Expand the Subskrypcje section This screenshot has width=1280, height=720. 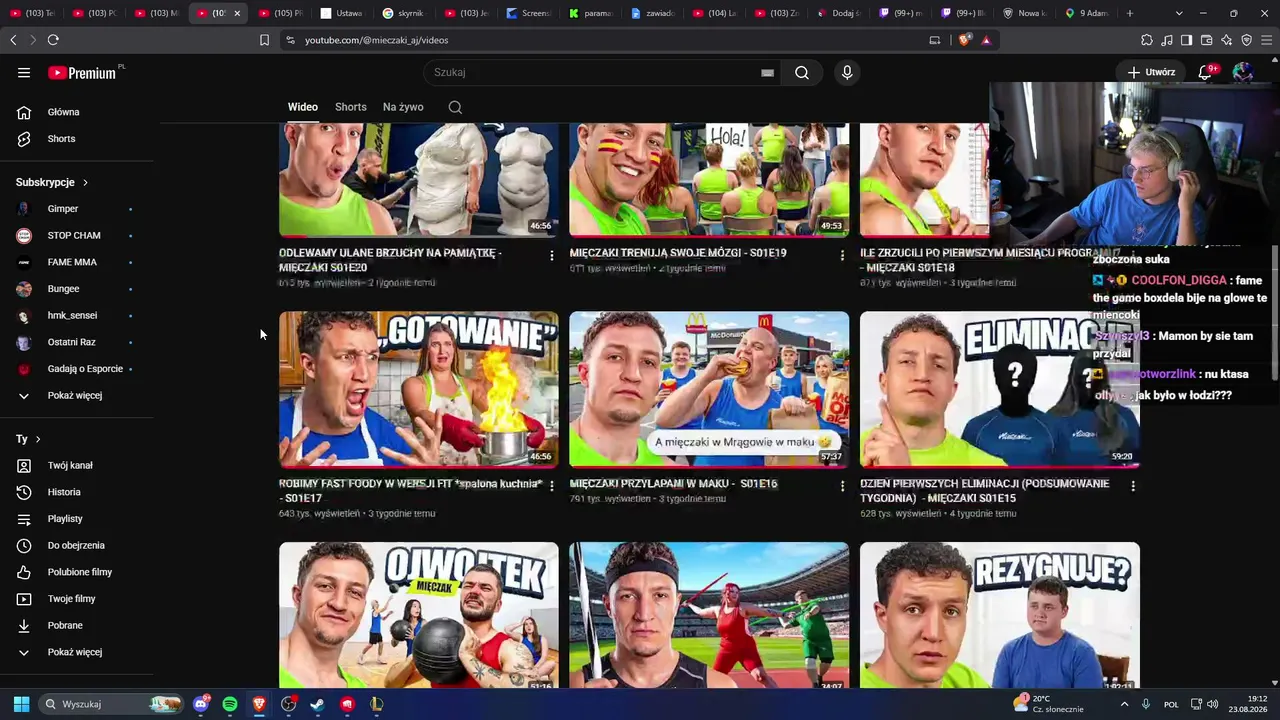(x=52, y=183)
